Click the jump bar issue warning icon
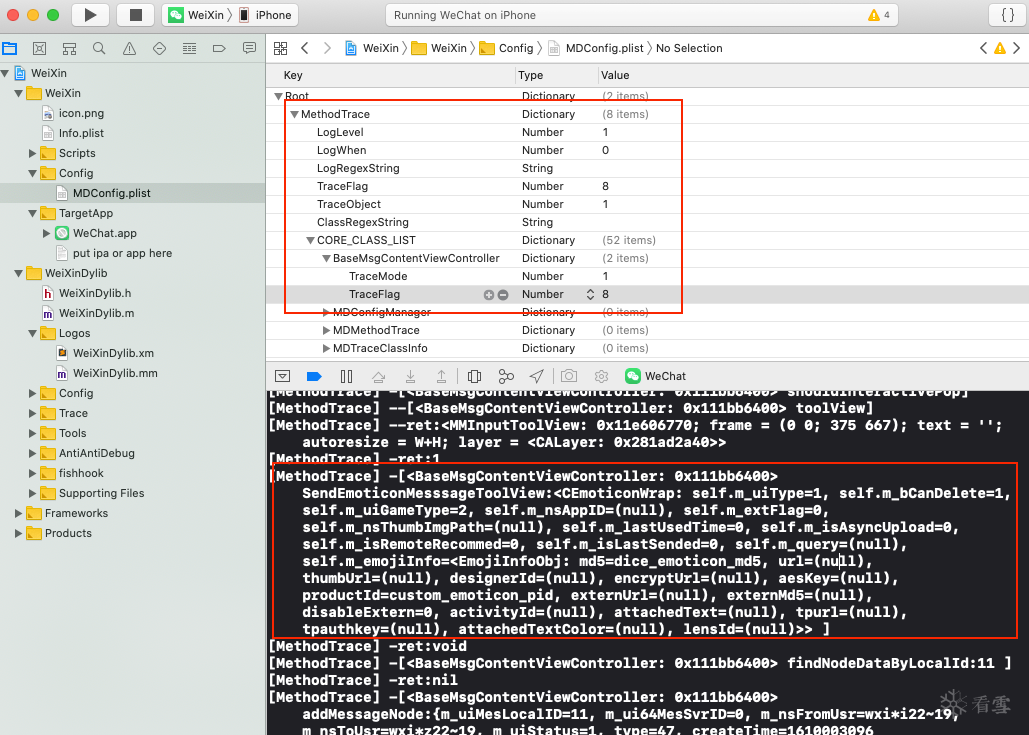Screen dimensions: 1029x735 (999, 48)
